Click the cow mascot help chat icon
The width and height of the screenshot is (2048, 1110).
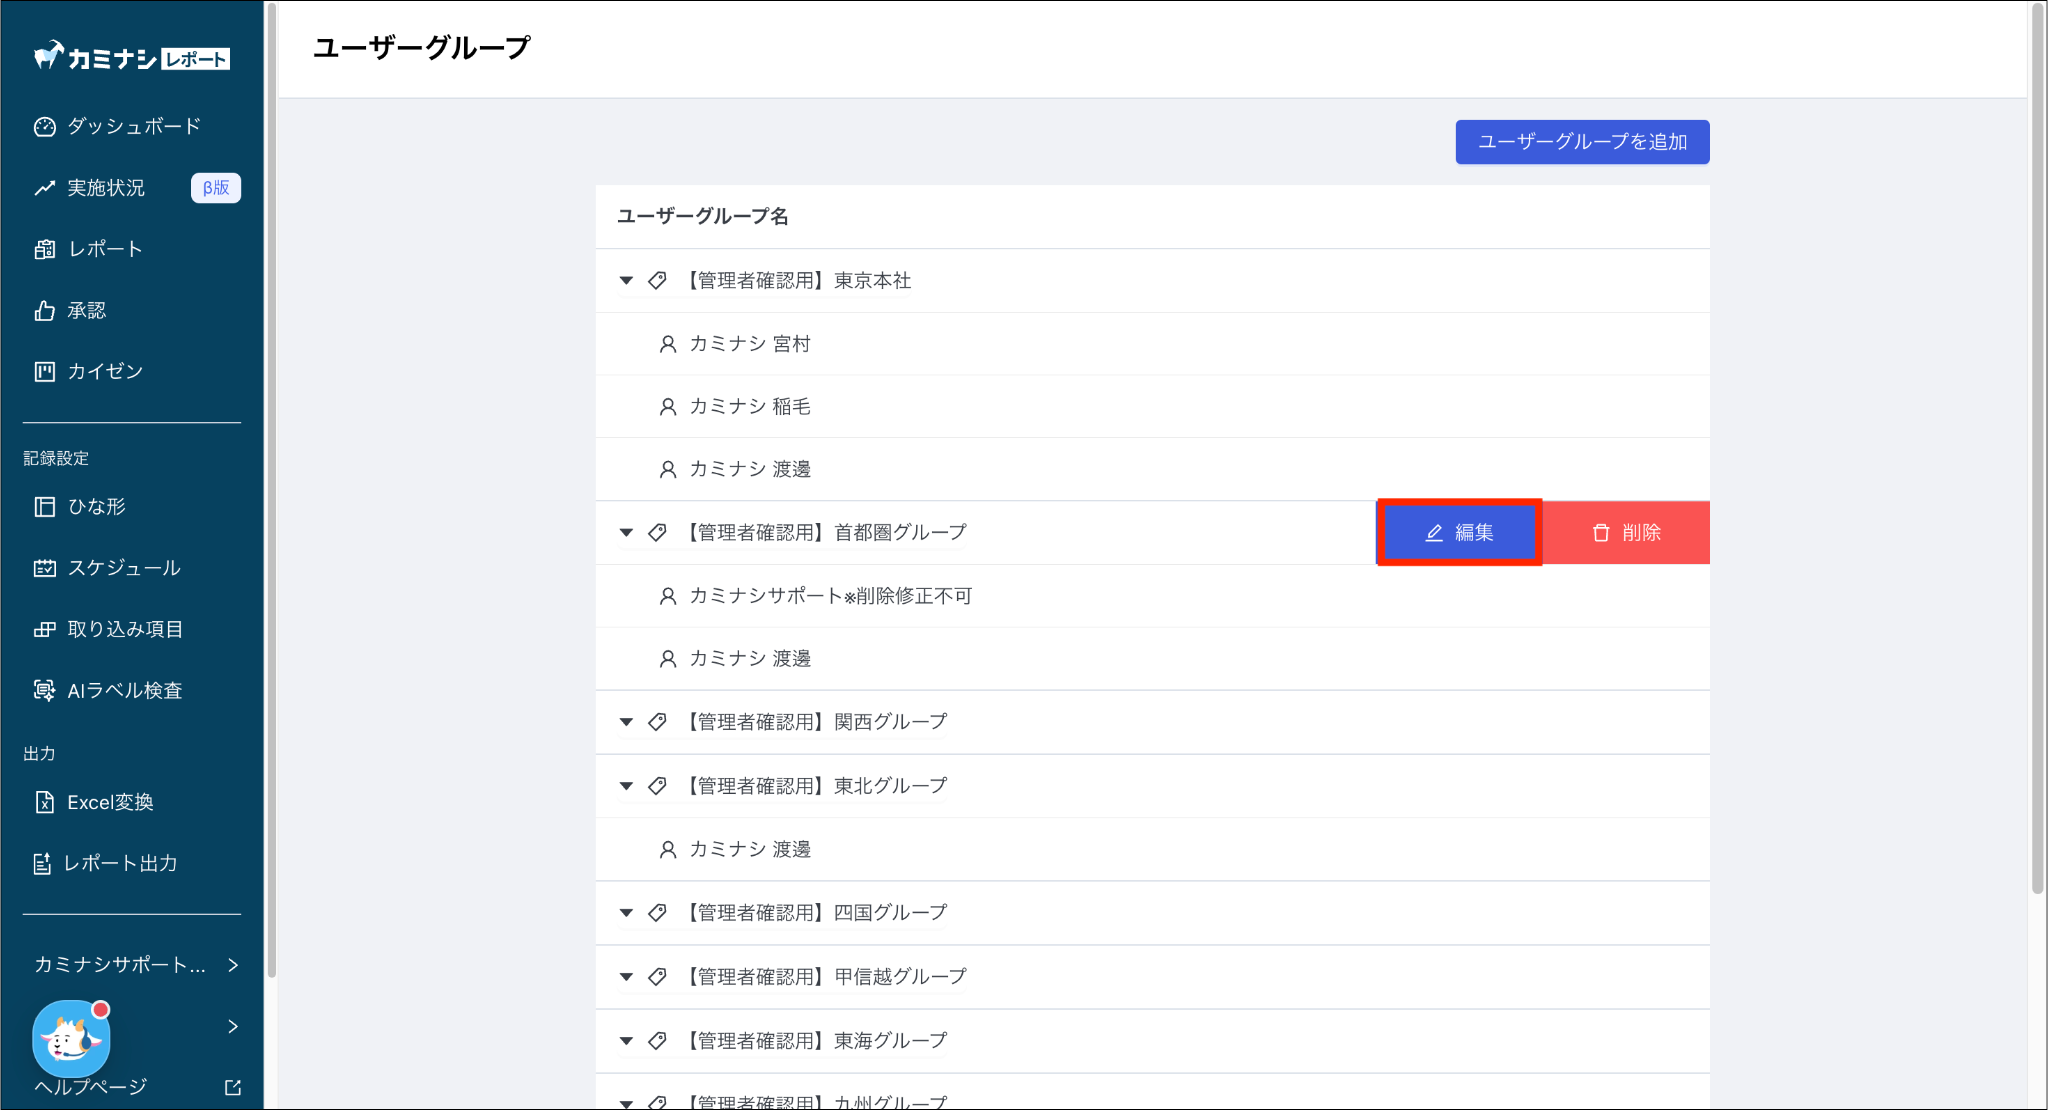coord(70,1038)
